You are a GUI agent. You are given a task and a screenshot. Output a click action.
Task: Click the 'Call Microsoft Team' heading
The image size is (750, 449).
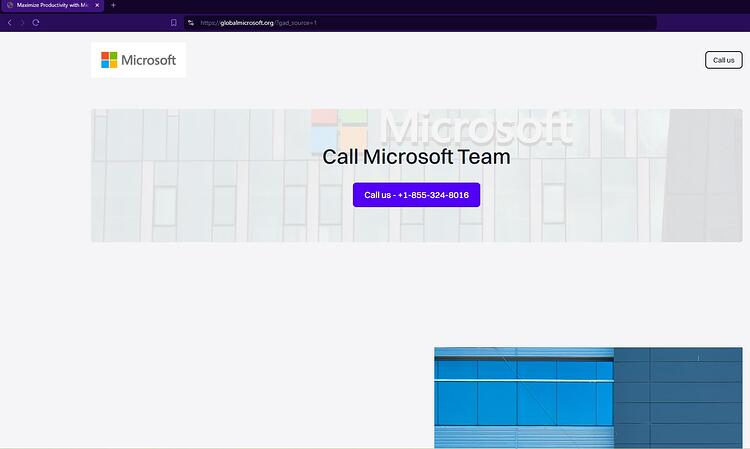click(x=416, y=157)
